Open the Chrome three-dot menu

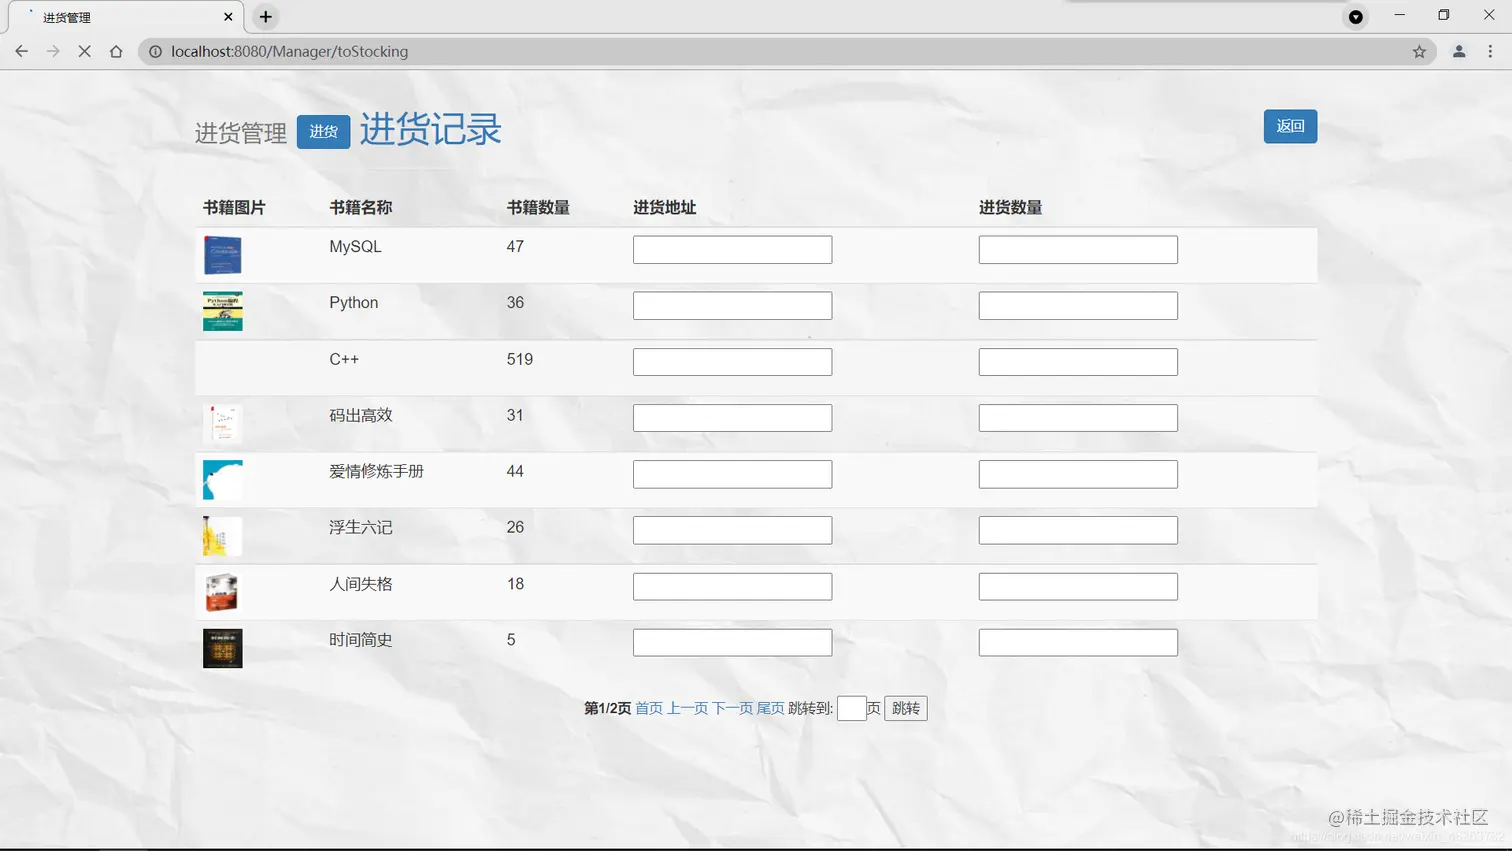coord(1491,51)
